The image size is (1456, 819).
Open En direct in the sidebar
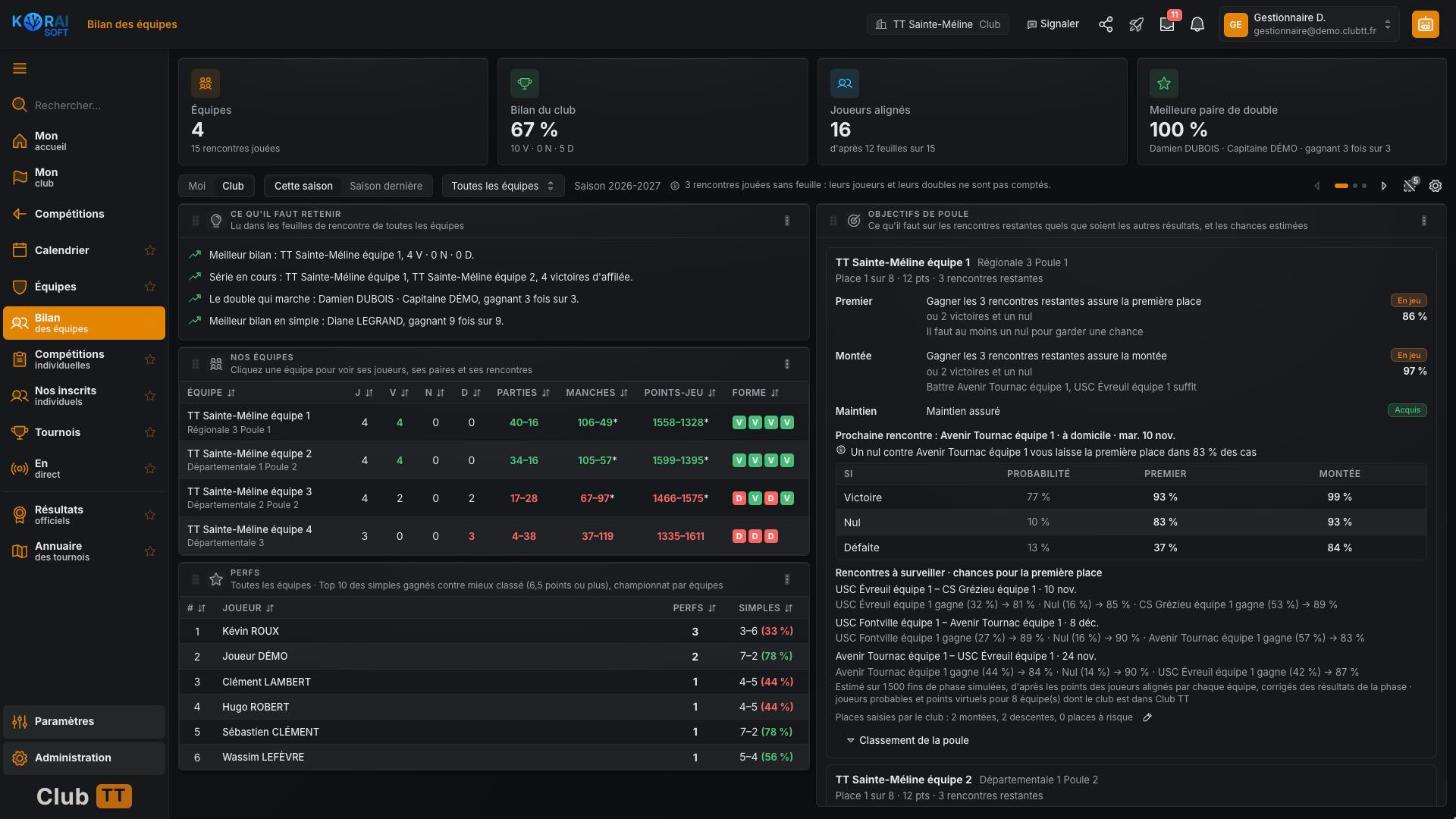coord(84,469)
